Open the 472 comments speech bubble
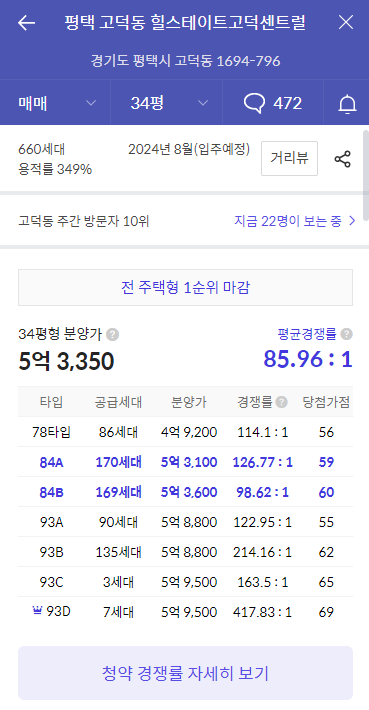The image size is (369, 710). 273,103
